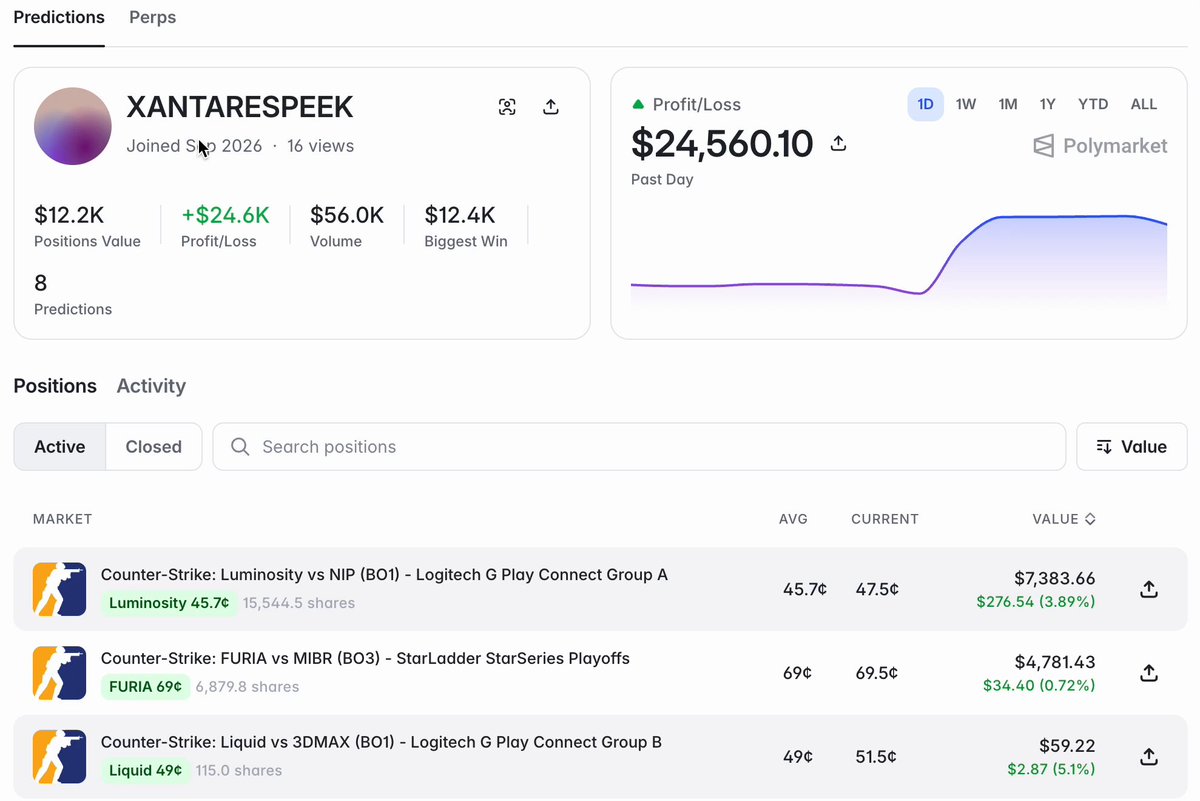The height and width of the screenshot is (801, 1200).
Task: Select the 1Y time range
Action: point(1048,104)
